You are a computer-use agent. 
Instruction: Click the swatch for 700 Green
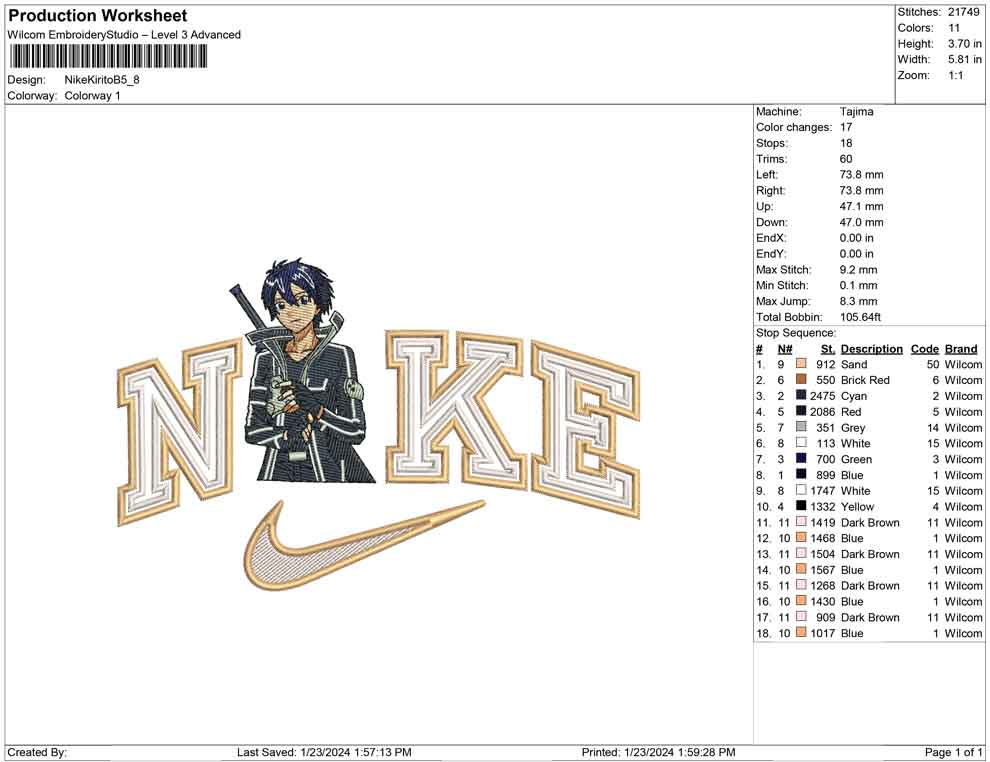(x=801, y=459)
